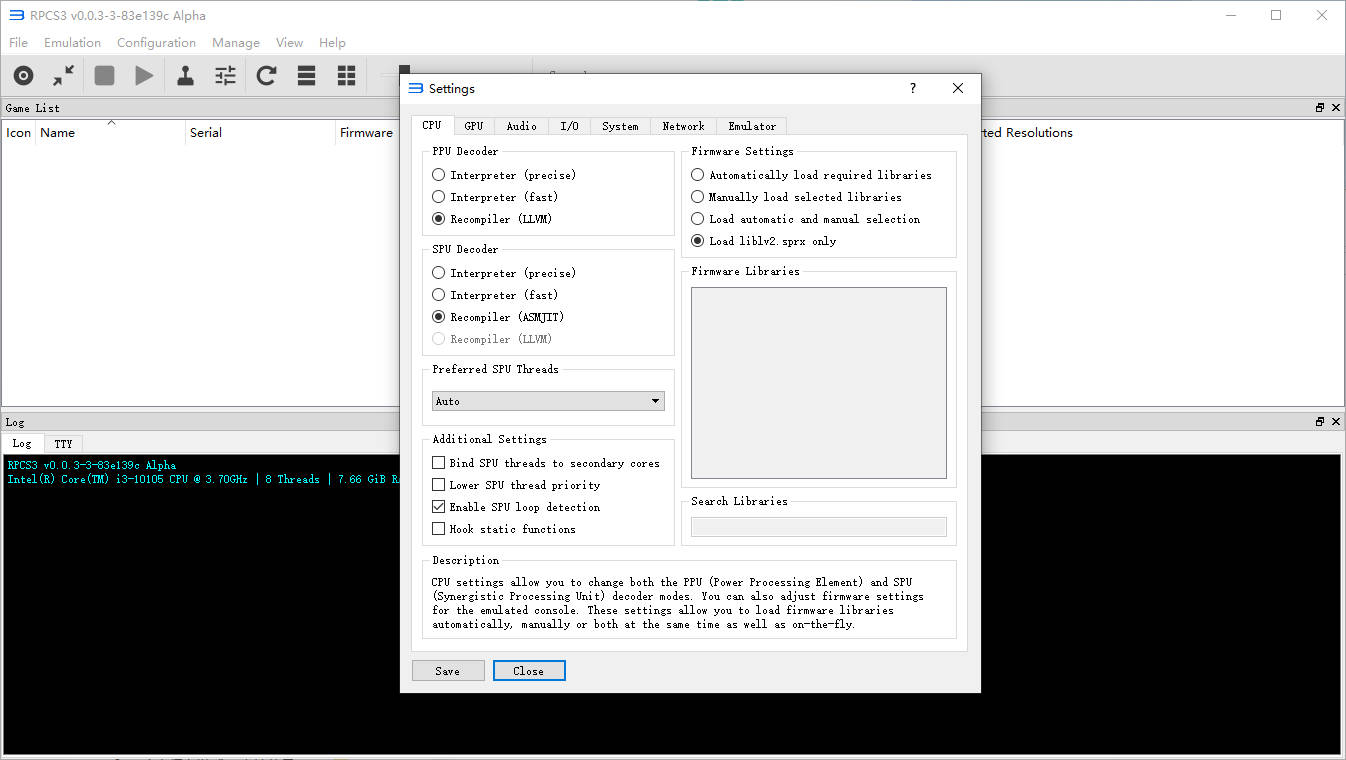Image resolution: width=1346 pixels, height=760 pixels.
Task: Select PPU Interpreter (precise) option
Action: 504,175
